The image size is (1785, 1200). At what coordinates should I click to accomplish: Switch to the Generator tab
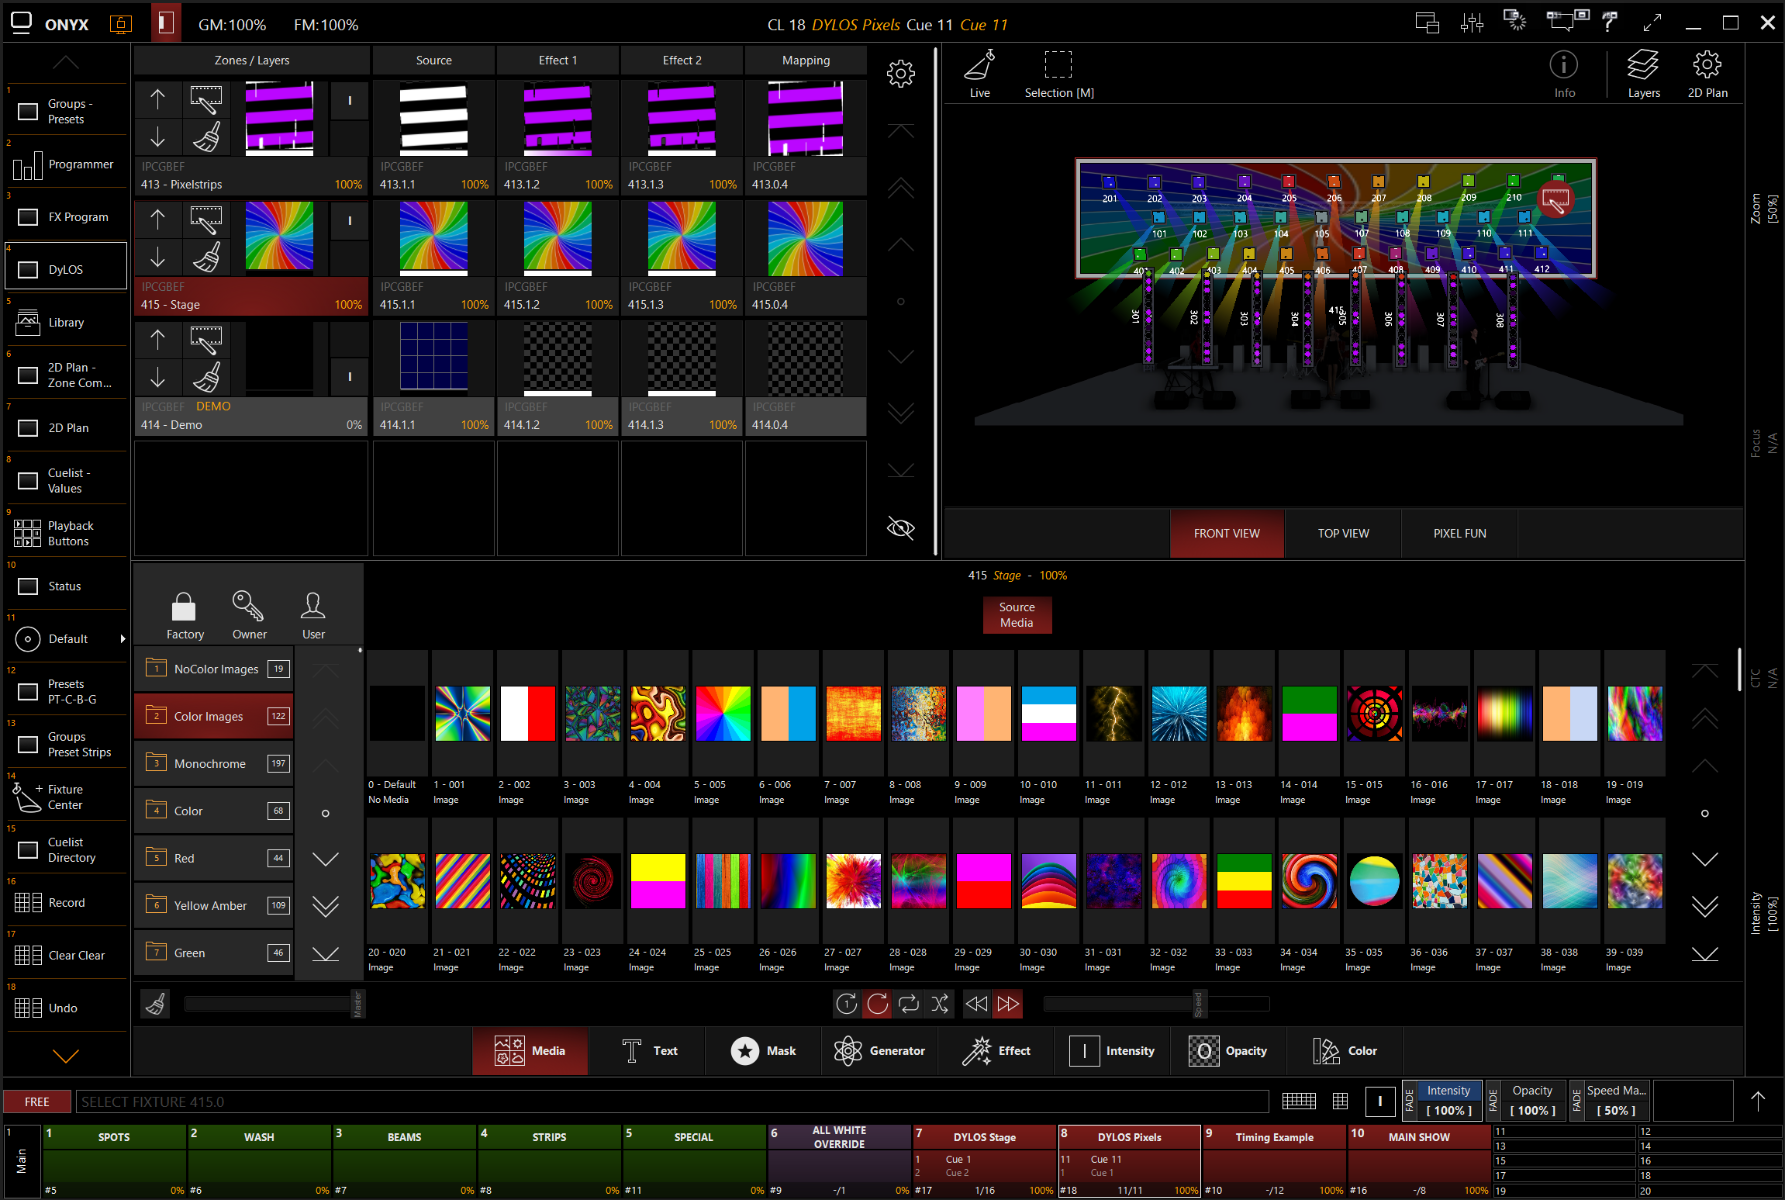(x=880, y=1051)
